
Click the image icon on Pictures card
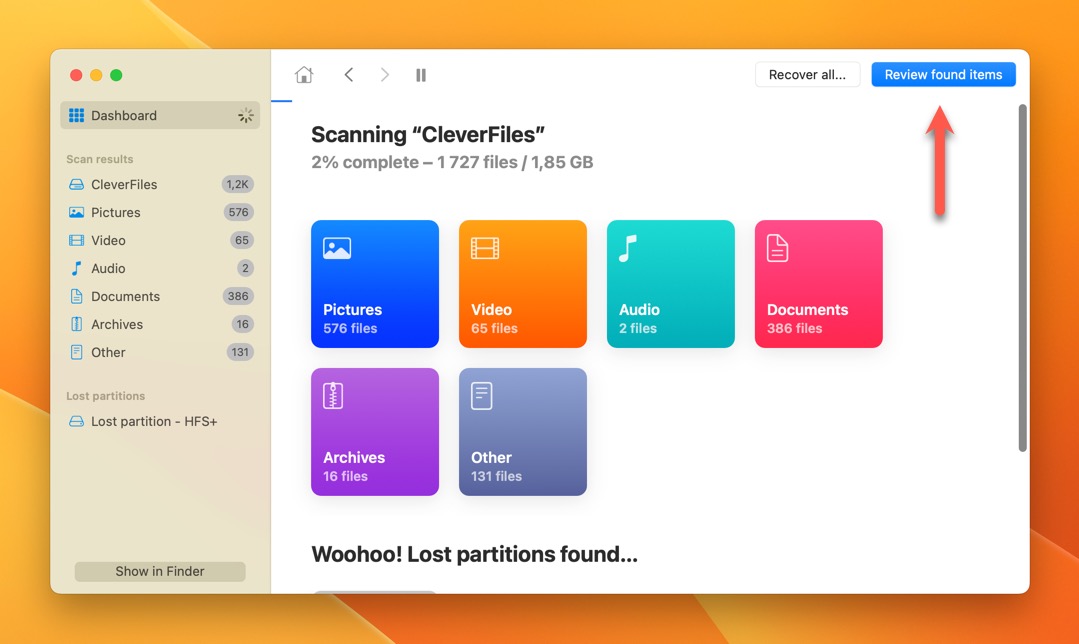(x=337, y=248)
